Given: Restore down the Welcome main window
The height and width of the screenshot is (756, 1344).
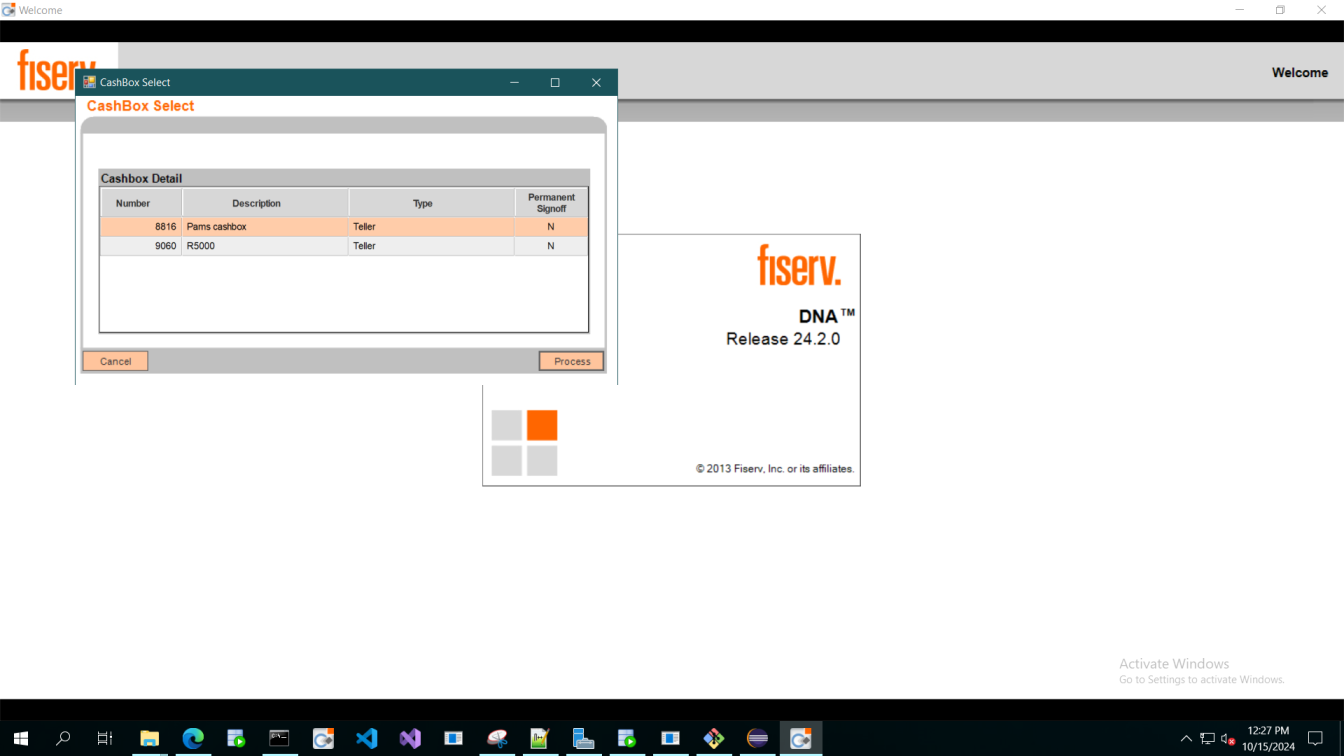Looking at the screenshot, I should (1280, 10).
